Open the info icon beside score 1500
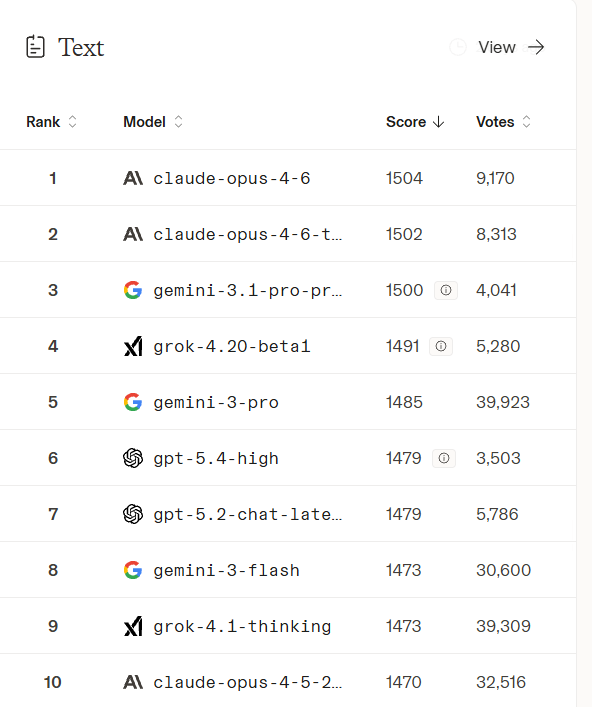The width and height of the screenshot is (592, 707). coord(446,290)
